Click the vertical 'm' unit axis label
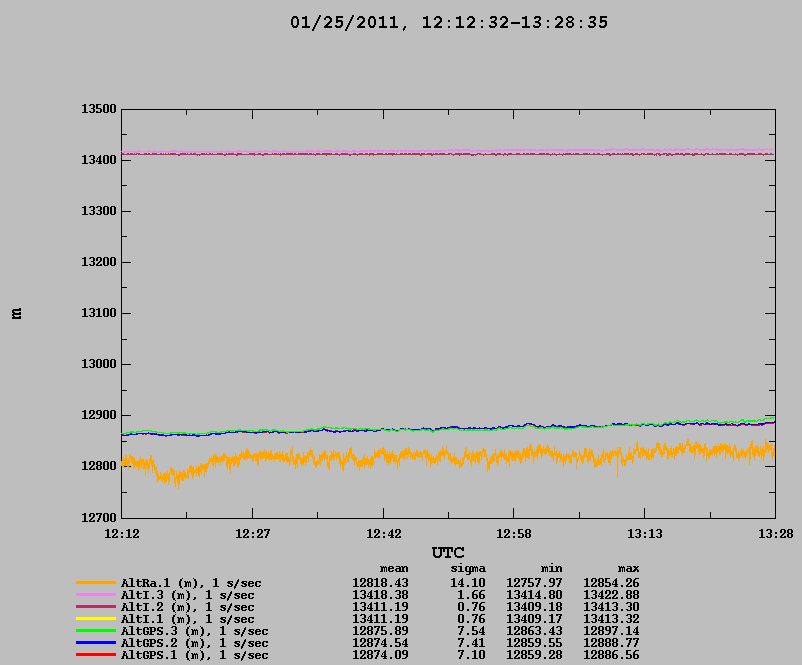Screen dimensions: 802x665 16,313
